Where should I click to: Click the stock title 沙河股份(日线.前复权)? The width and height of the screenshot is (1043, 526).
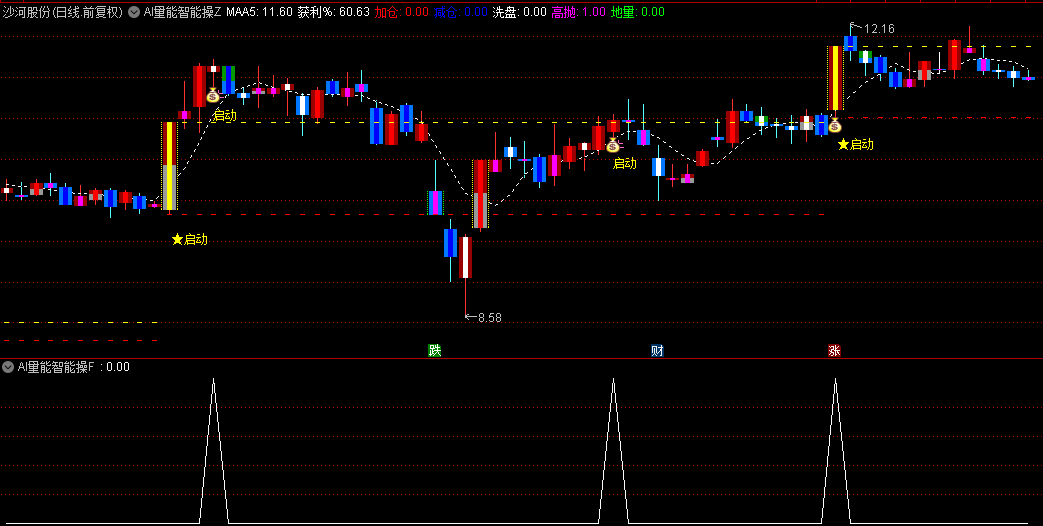63,12
